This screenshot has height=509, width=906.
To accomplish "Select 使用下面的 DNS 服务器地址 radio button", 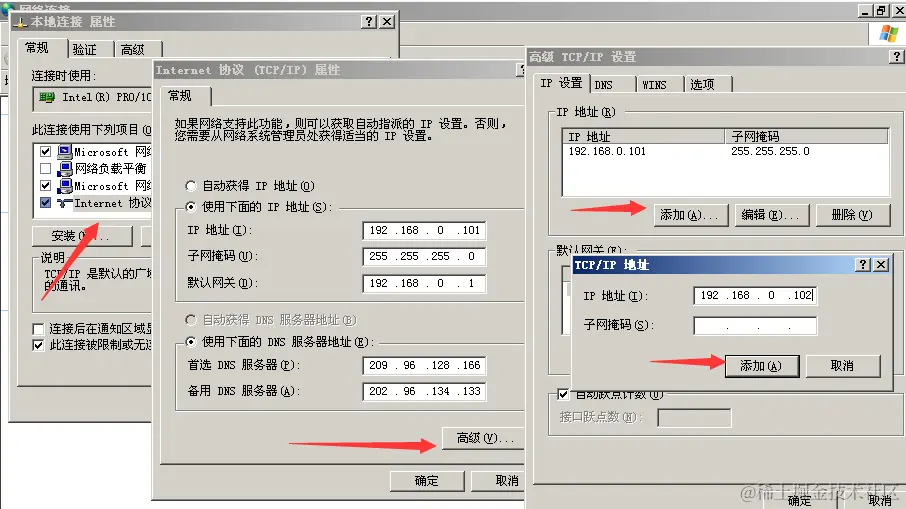I will pos(191,342).
